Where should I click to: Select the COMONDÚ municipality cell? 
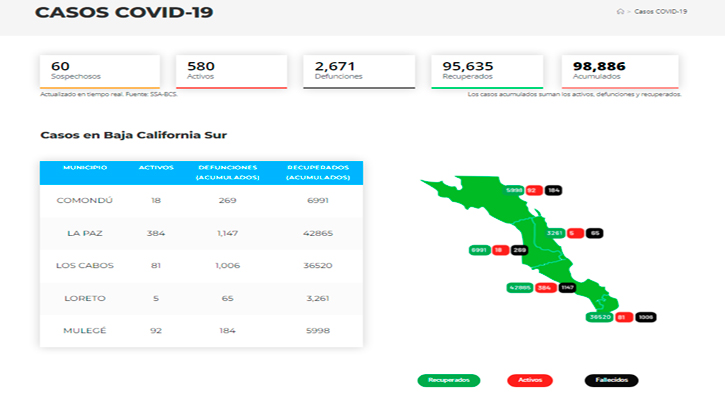point(85,201)
